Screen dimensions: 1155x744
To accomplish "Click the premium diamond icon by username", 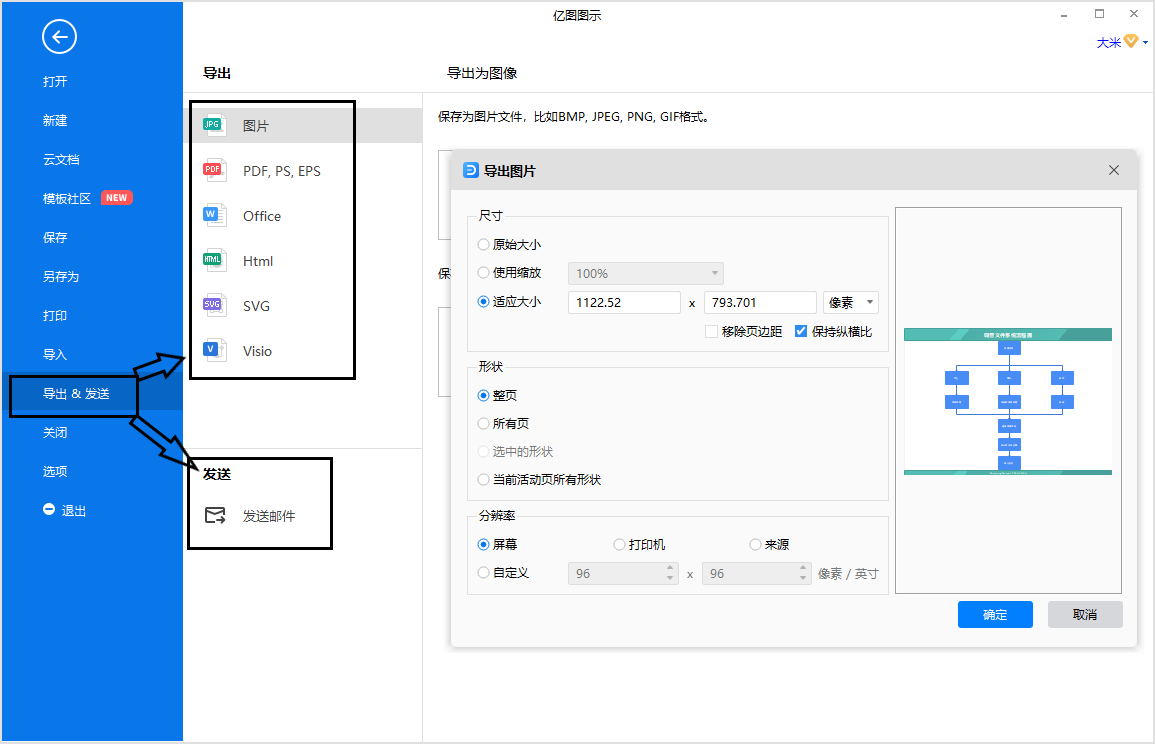I will click(1131, 42).
